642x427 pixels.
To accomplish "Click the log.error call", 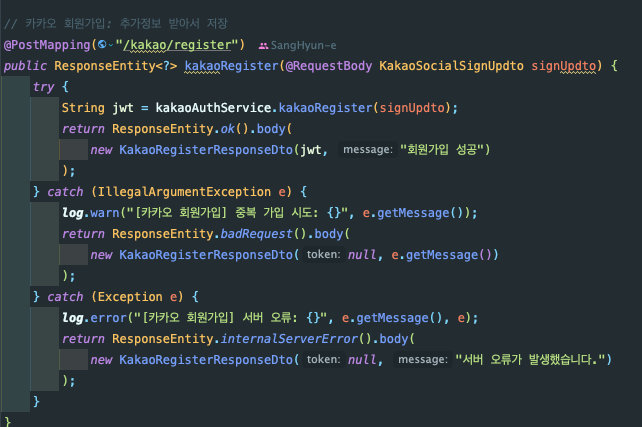I will click(94, 318).
